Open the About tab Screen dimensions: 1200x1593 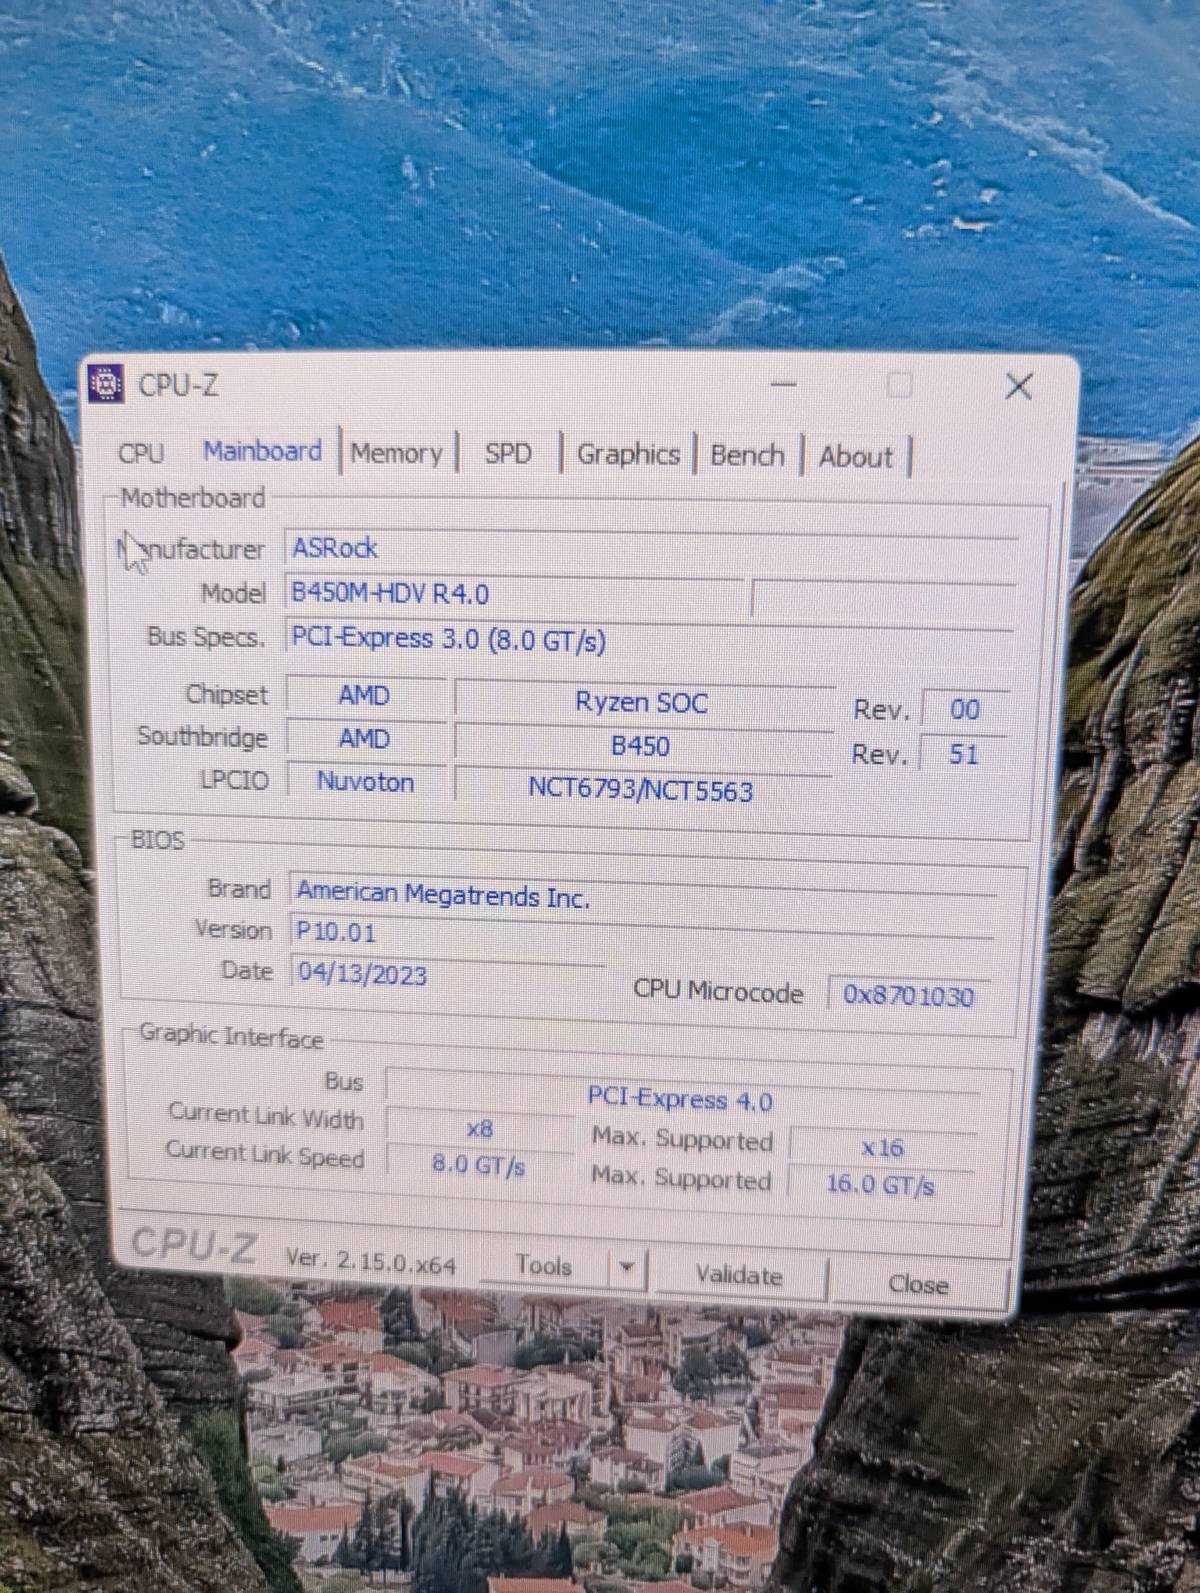pyautogui.click(x=856, y=457)
